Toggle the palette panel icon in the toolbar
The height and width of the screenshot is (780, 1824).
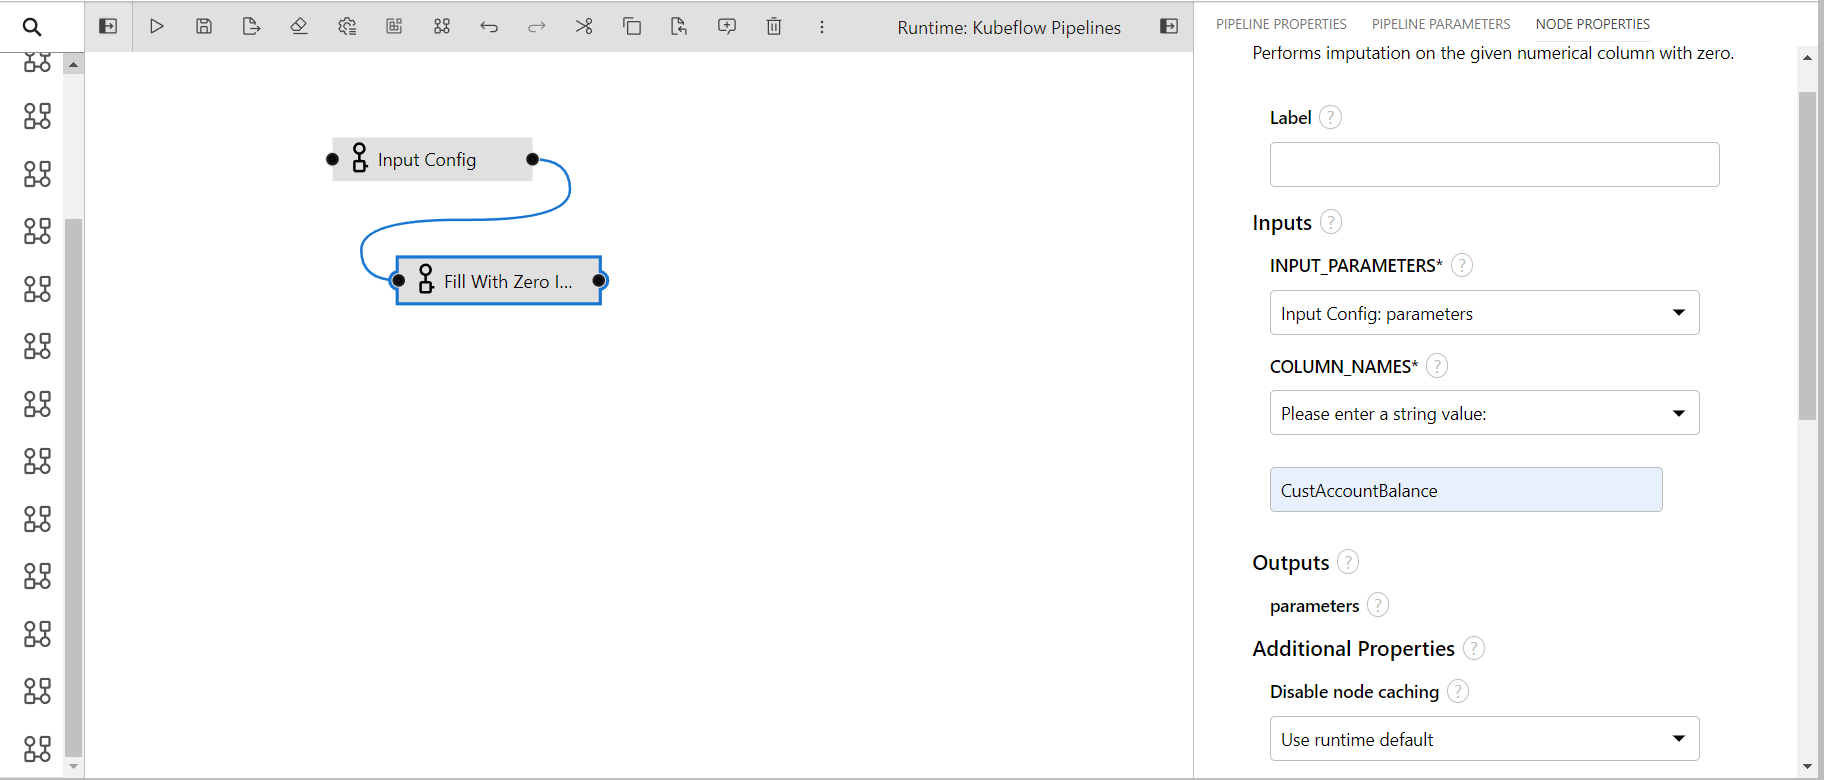pos(108,27)
